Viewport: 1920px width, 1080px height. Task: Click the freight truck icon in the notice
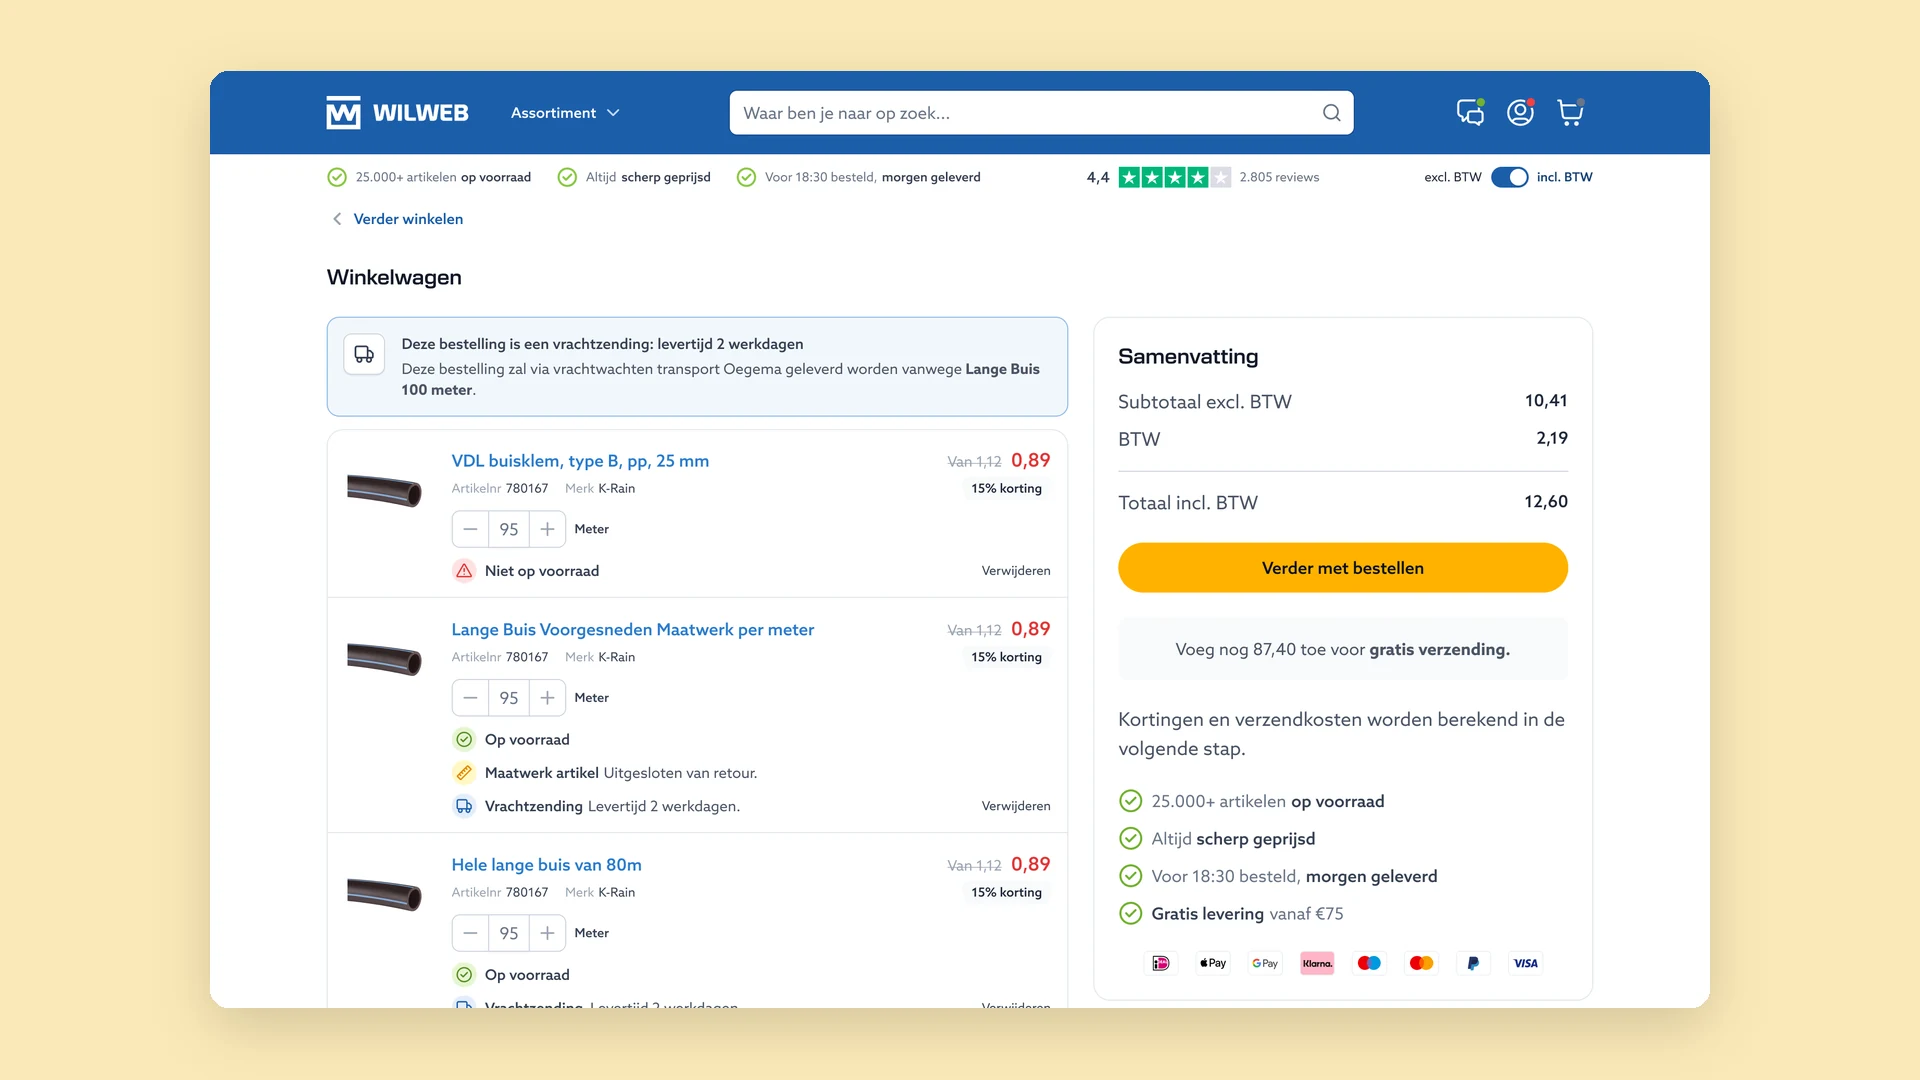click(364, 354)
